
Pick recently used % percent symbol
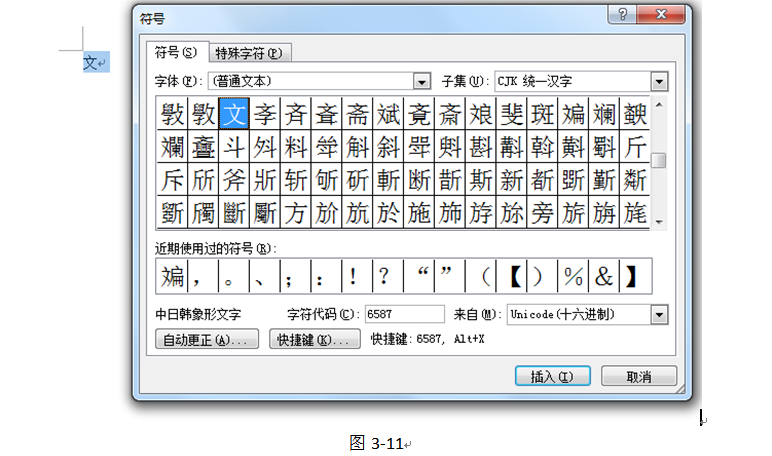click(x=573, y=276)
